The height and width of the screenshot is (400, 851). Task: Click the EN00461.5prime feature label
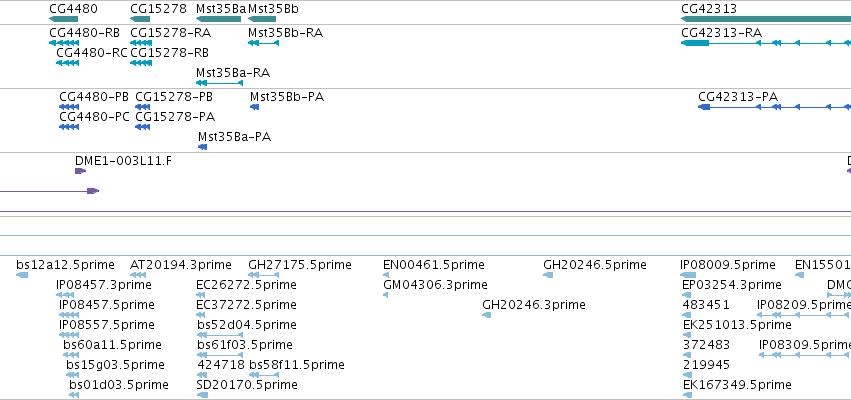pyautogui.click(x=434, y=265)
